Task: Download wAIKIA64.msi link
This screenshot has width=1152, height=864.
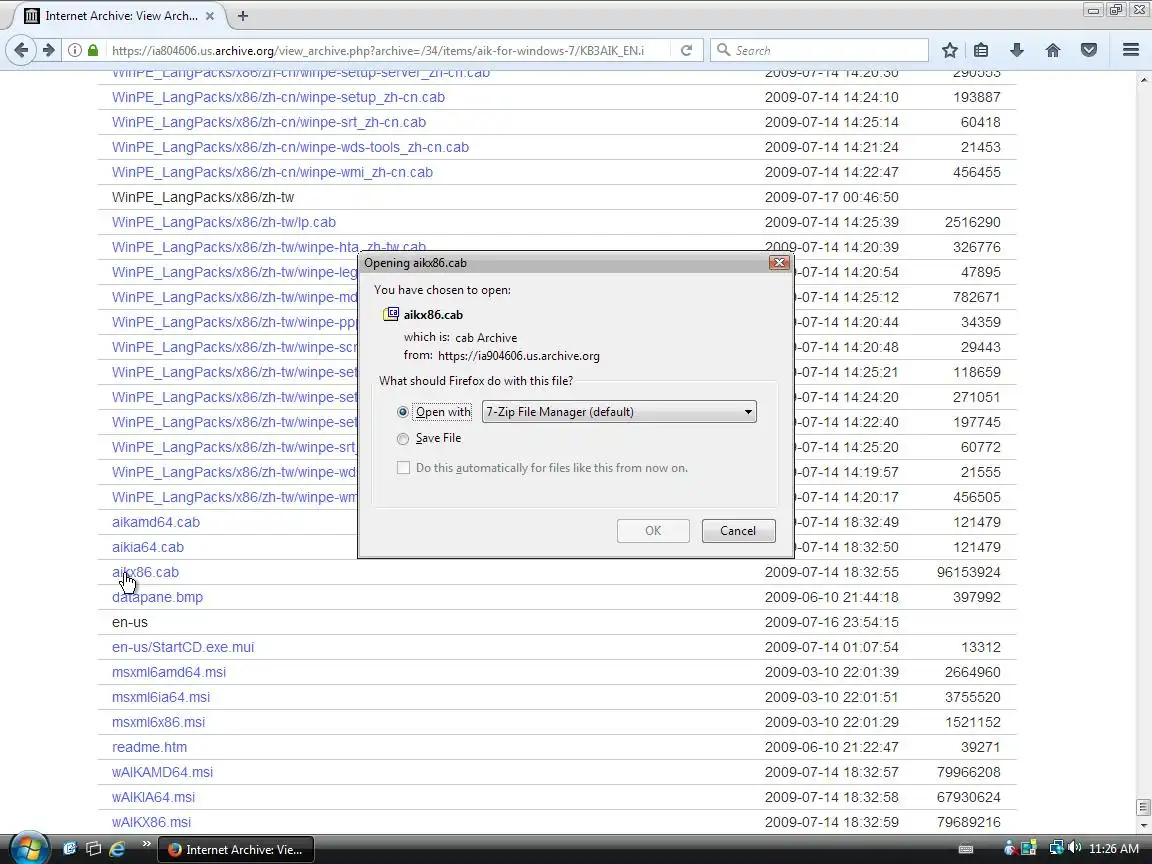Action: [x=154, y=797]
